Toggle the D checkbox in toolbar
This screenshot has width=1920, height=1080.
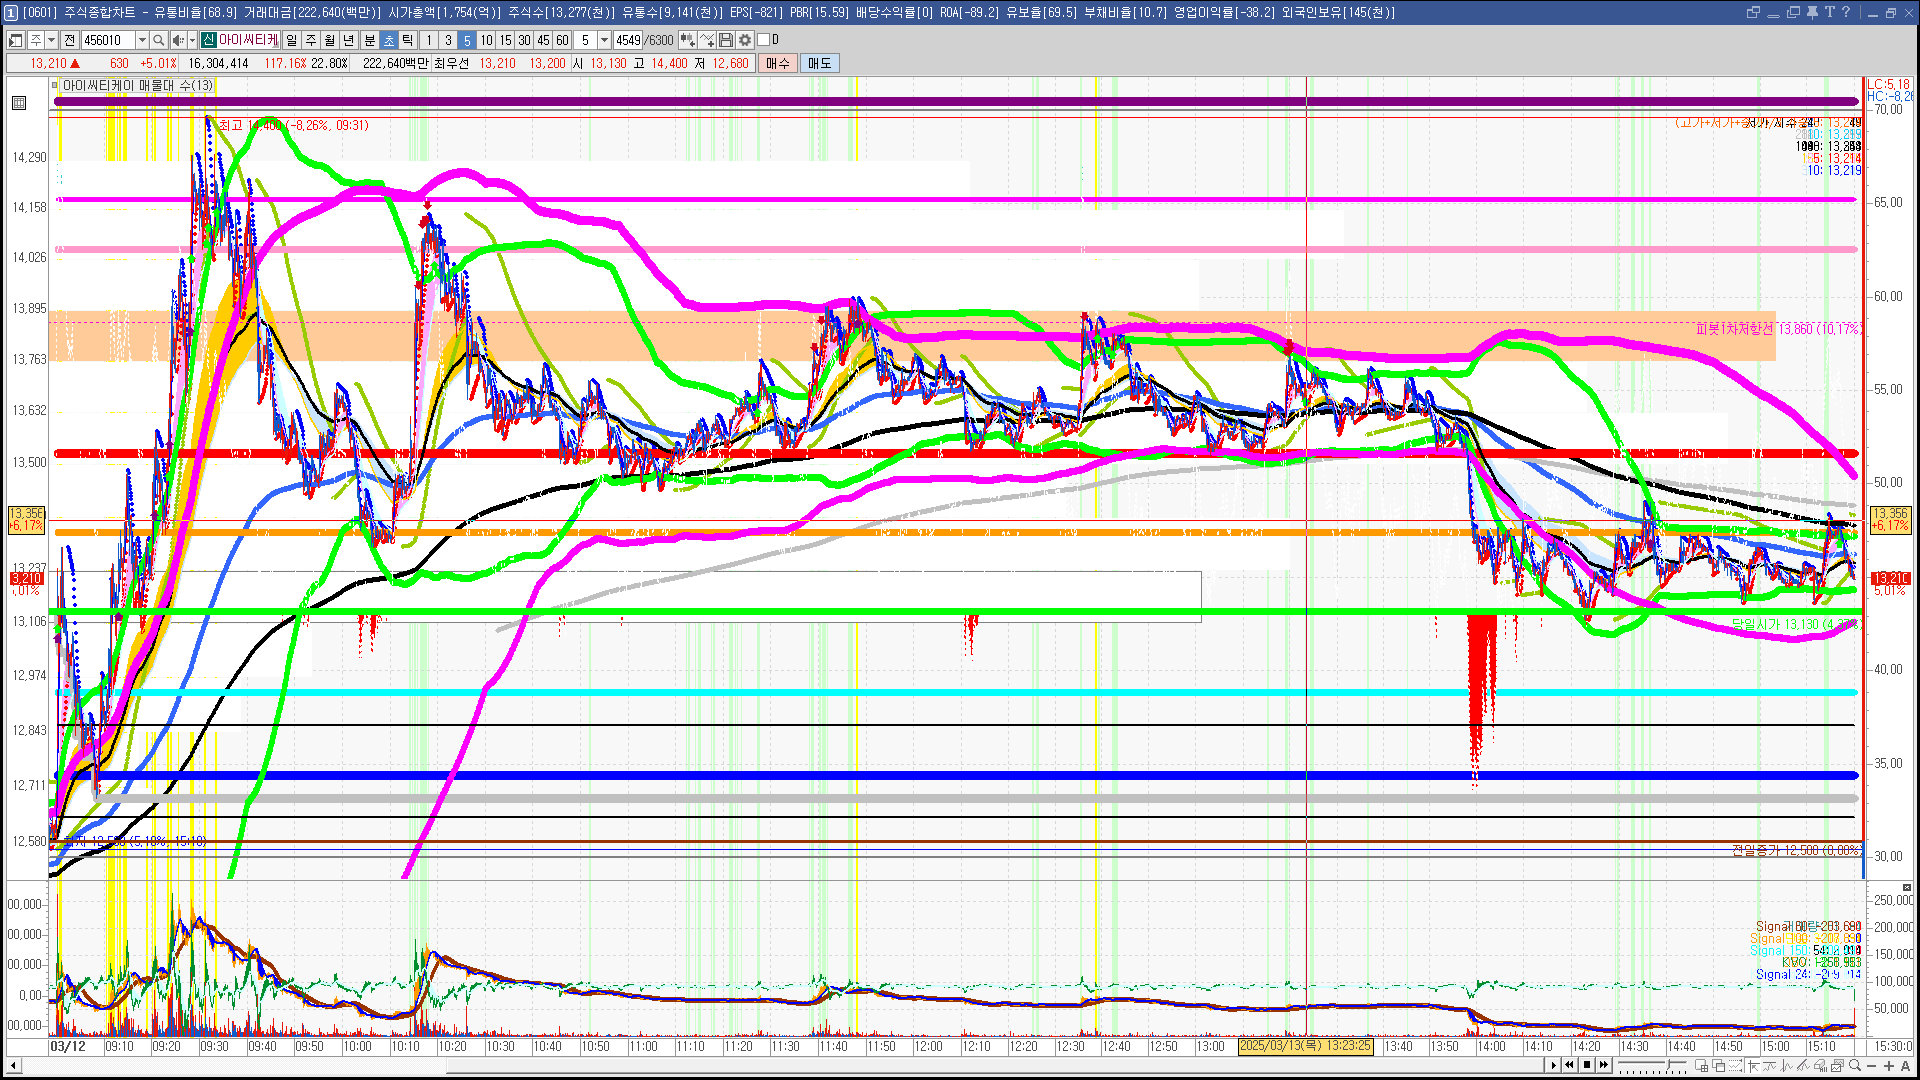[x=764, y=40]
